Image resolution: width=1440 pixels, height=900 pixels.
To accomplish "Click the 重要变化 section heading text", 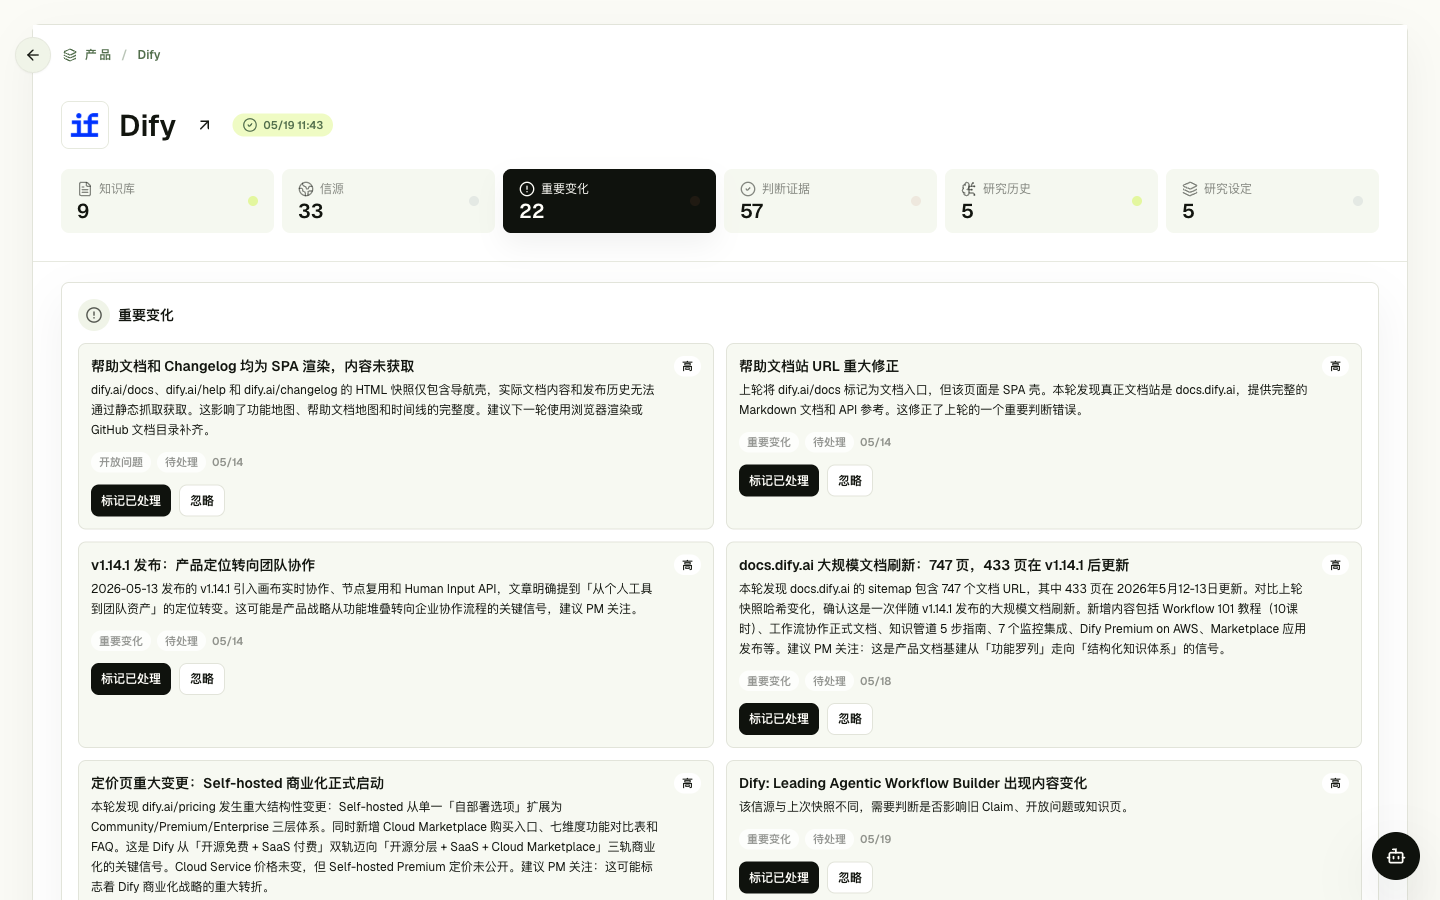I will pyautogui.click(x=146, y=315).
